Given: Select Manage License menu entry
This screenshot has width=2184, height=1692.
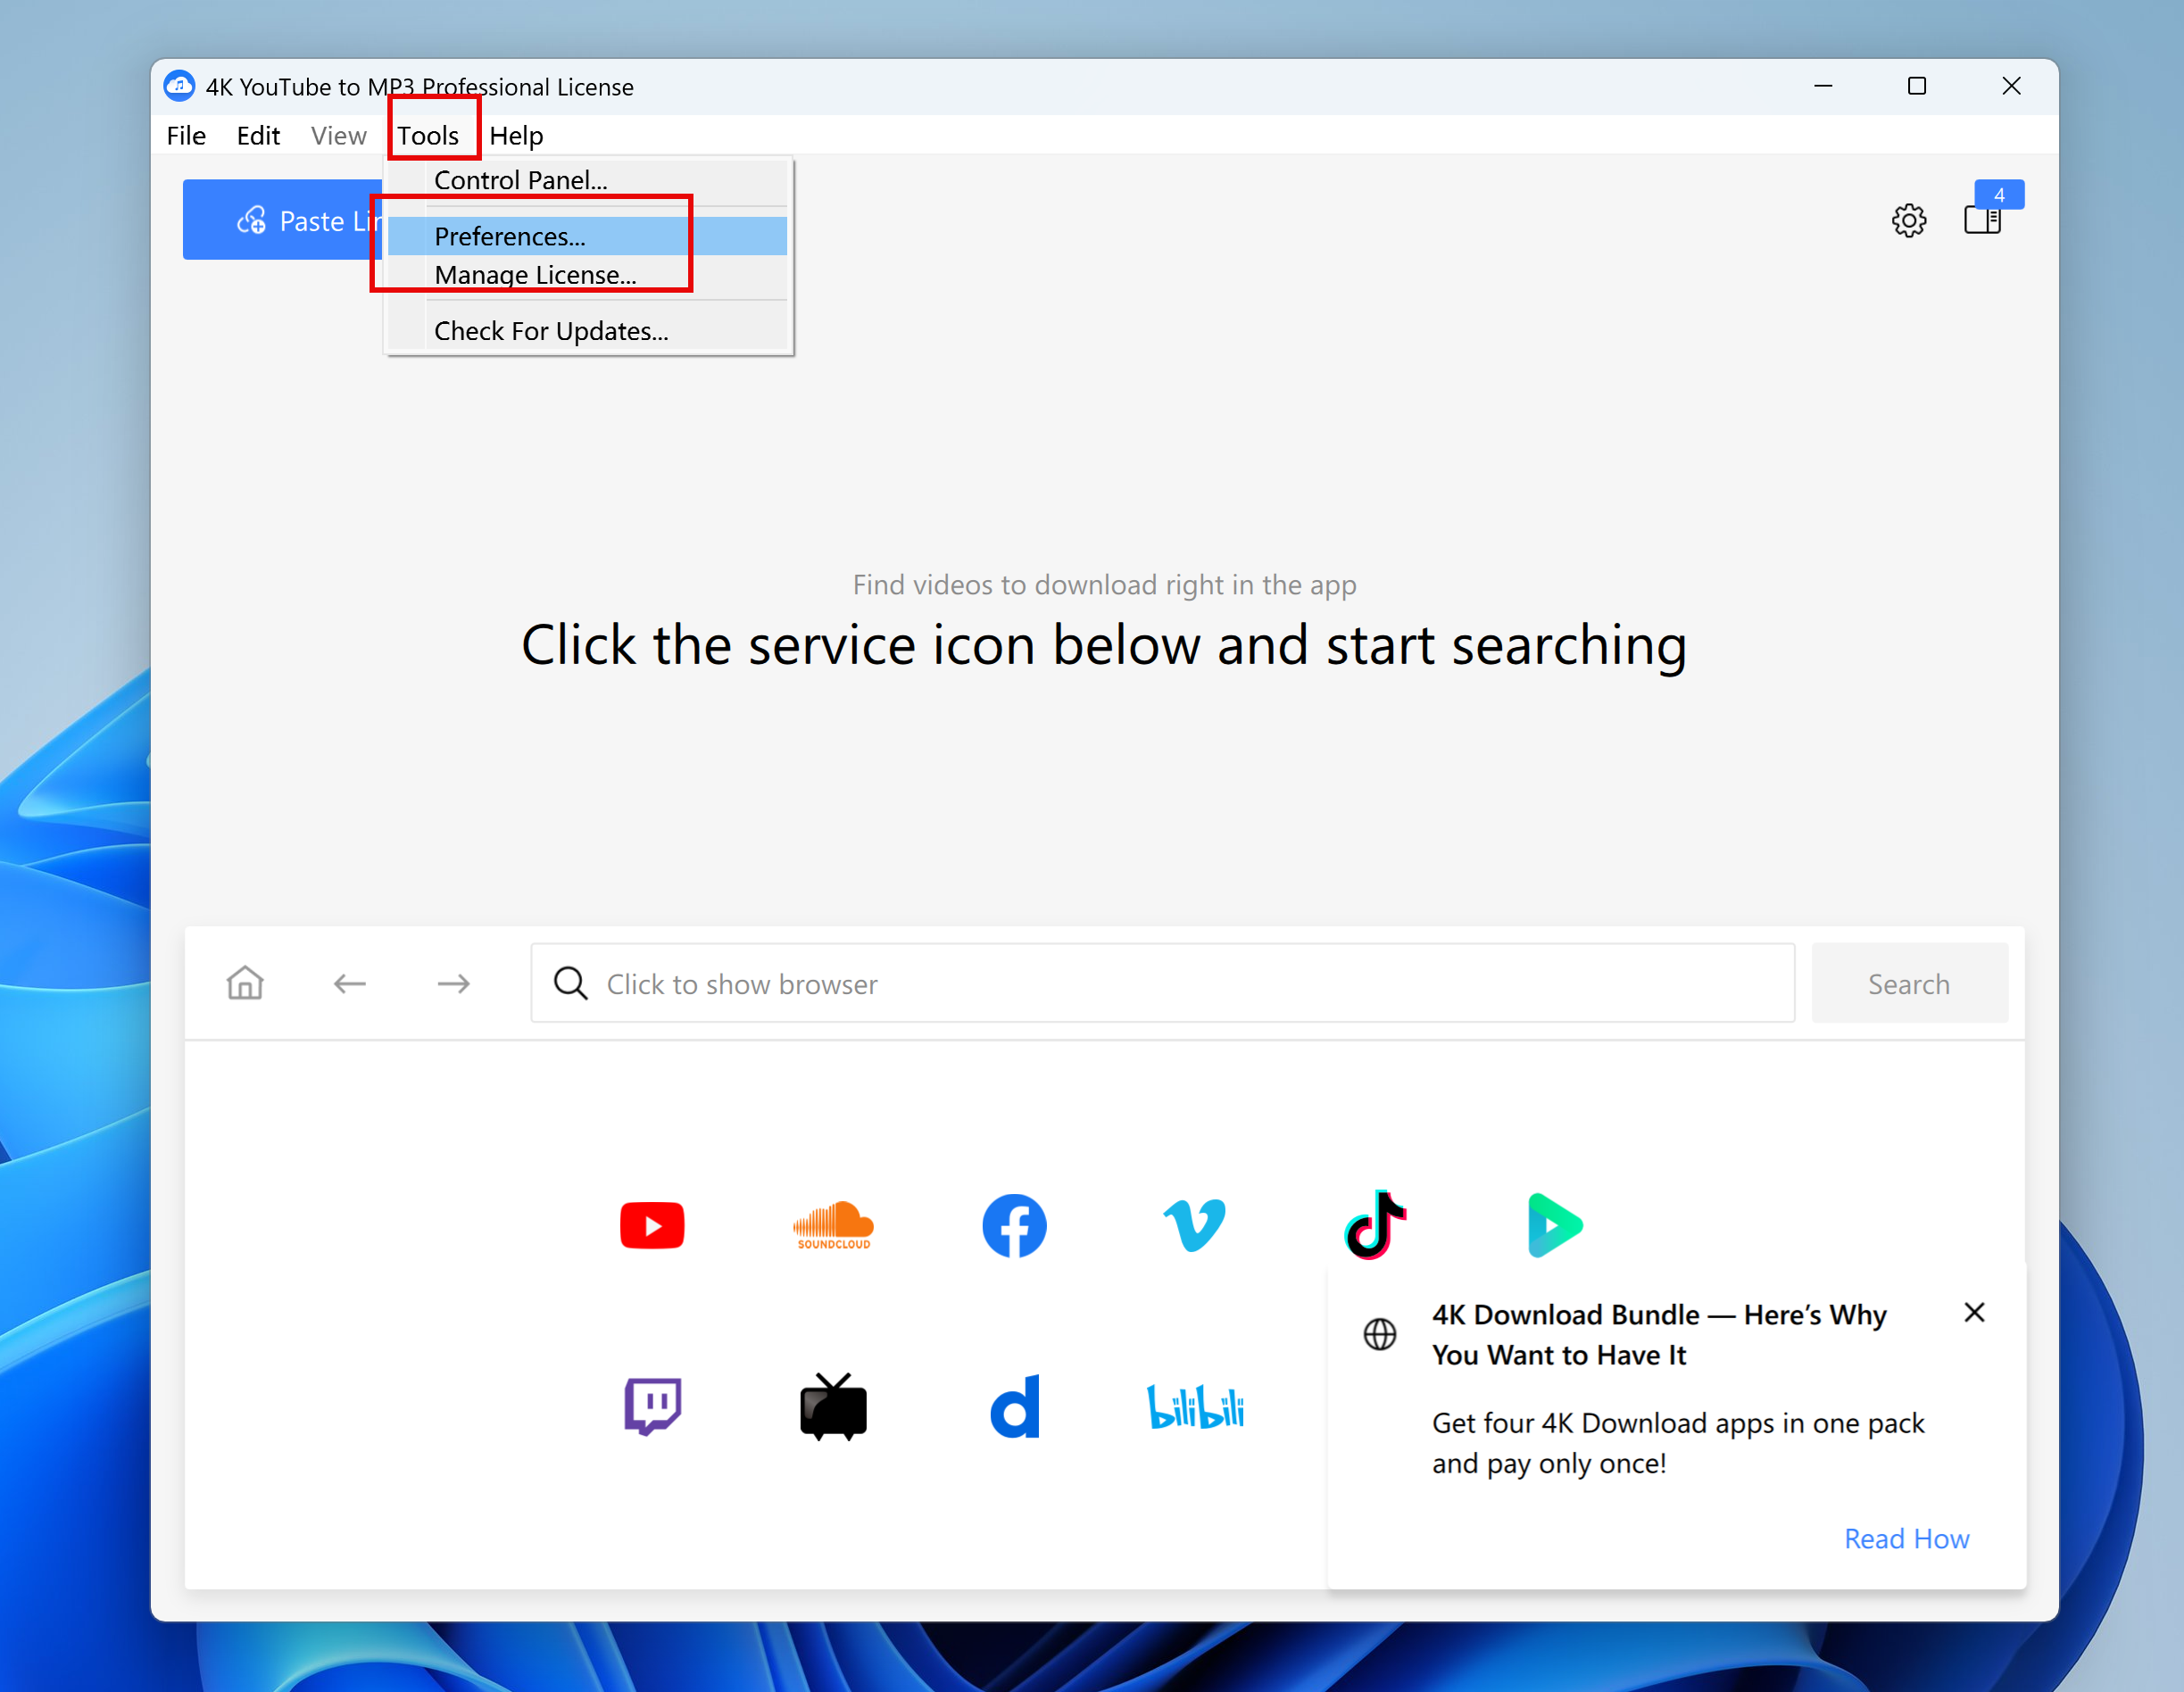Looking at the screenshot, I should pyautogui.click(x=535, y=275).
